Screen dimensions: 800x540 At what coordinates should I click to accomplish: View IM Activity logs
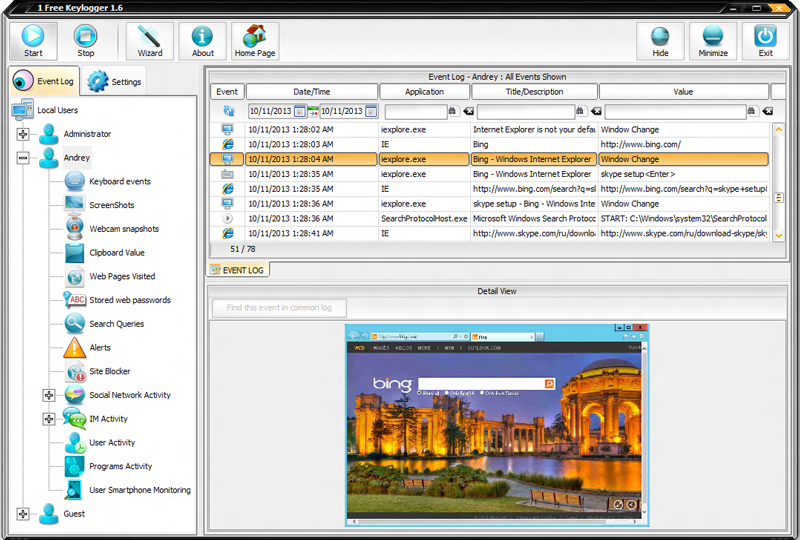pyautogui.click(x=108, y=419)
